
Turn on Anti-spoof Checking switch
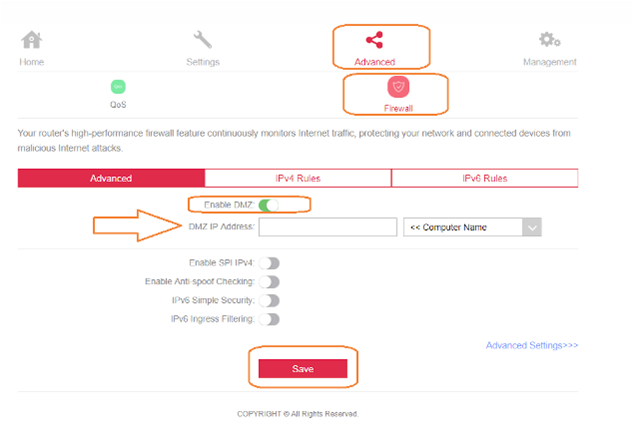269,282
